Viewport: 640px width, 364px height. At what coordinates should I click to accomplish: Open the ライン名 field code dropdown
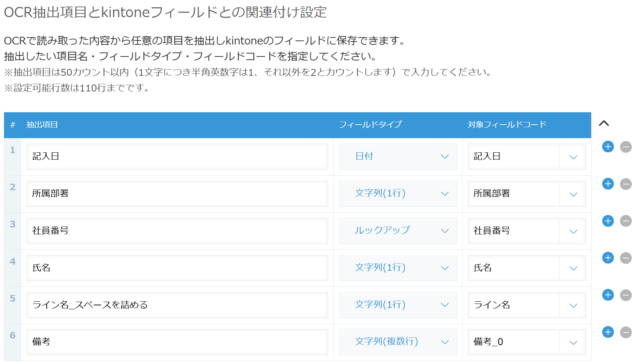click(x=527, y=305)
